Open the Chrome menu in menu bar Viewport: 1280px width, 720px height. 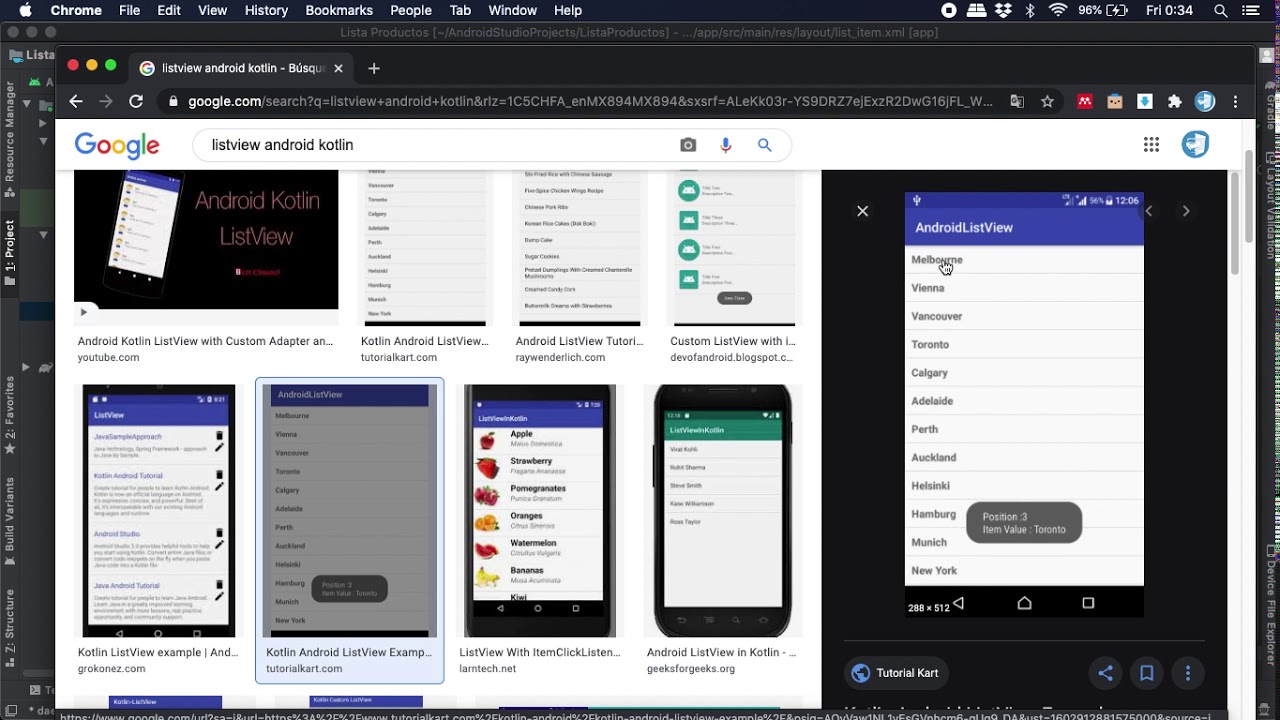[x=76, y=10]
